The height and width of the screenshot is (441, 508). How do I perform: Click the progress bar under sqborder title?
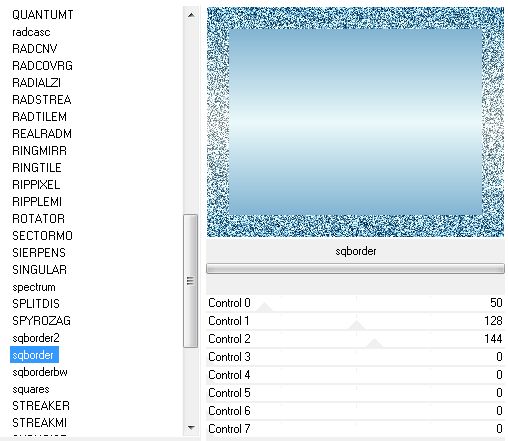tap(355, 269)
